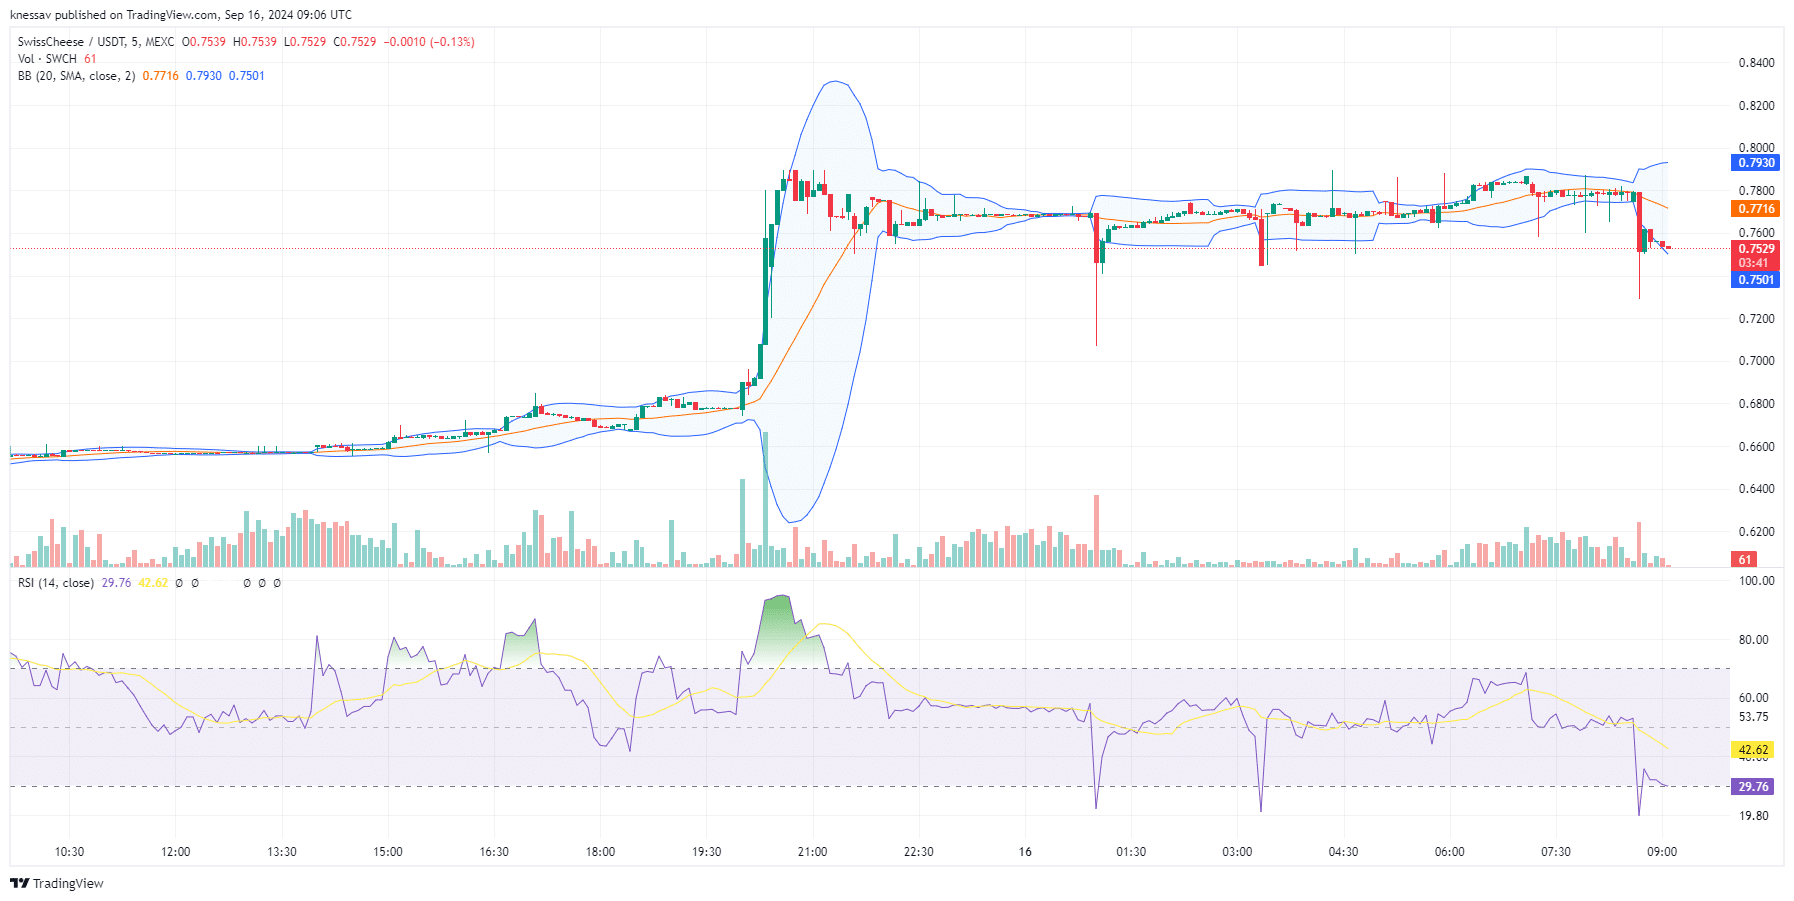Select the Vol · SWCH indicator legend
The width and height of the screenshot is (1794, 901).
(47, 59)
